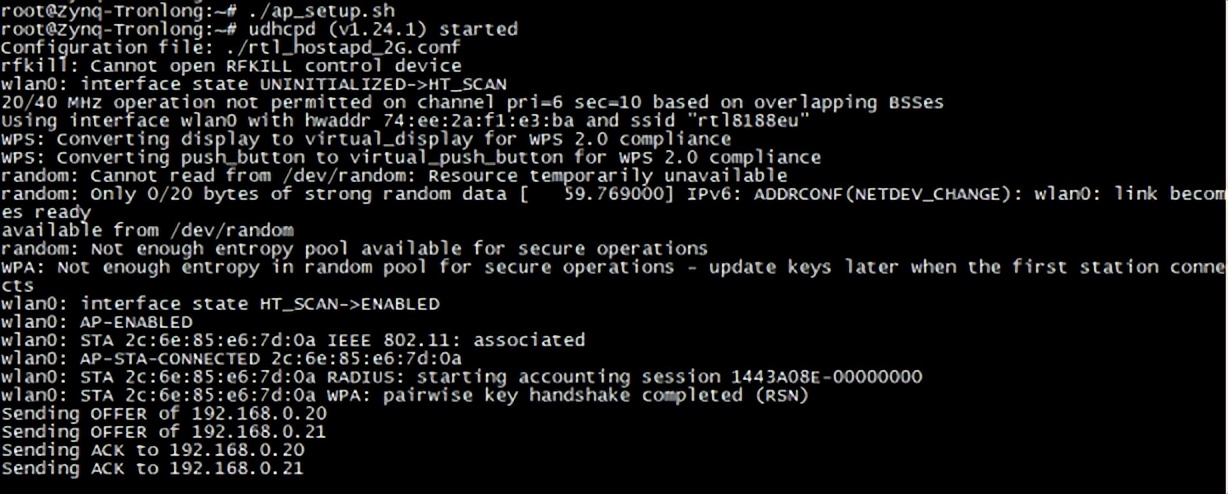Viewport: 1228px width, 494px height.
Task: Click the AP-STA-CONNECTED 2c:6e:85:e6:7d:0a line
Action: point(232,358)
